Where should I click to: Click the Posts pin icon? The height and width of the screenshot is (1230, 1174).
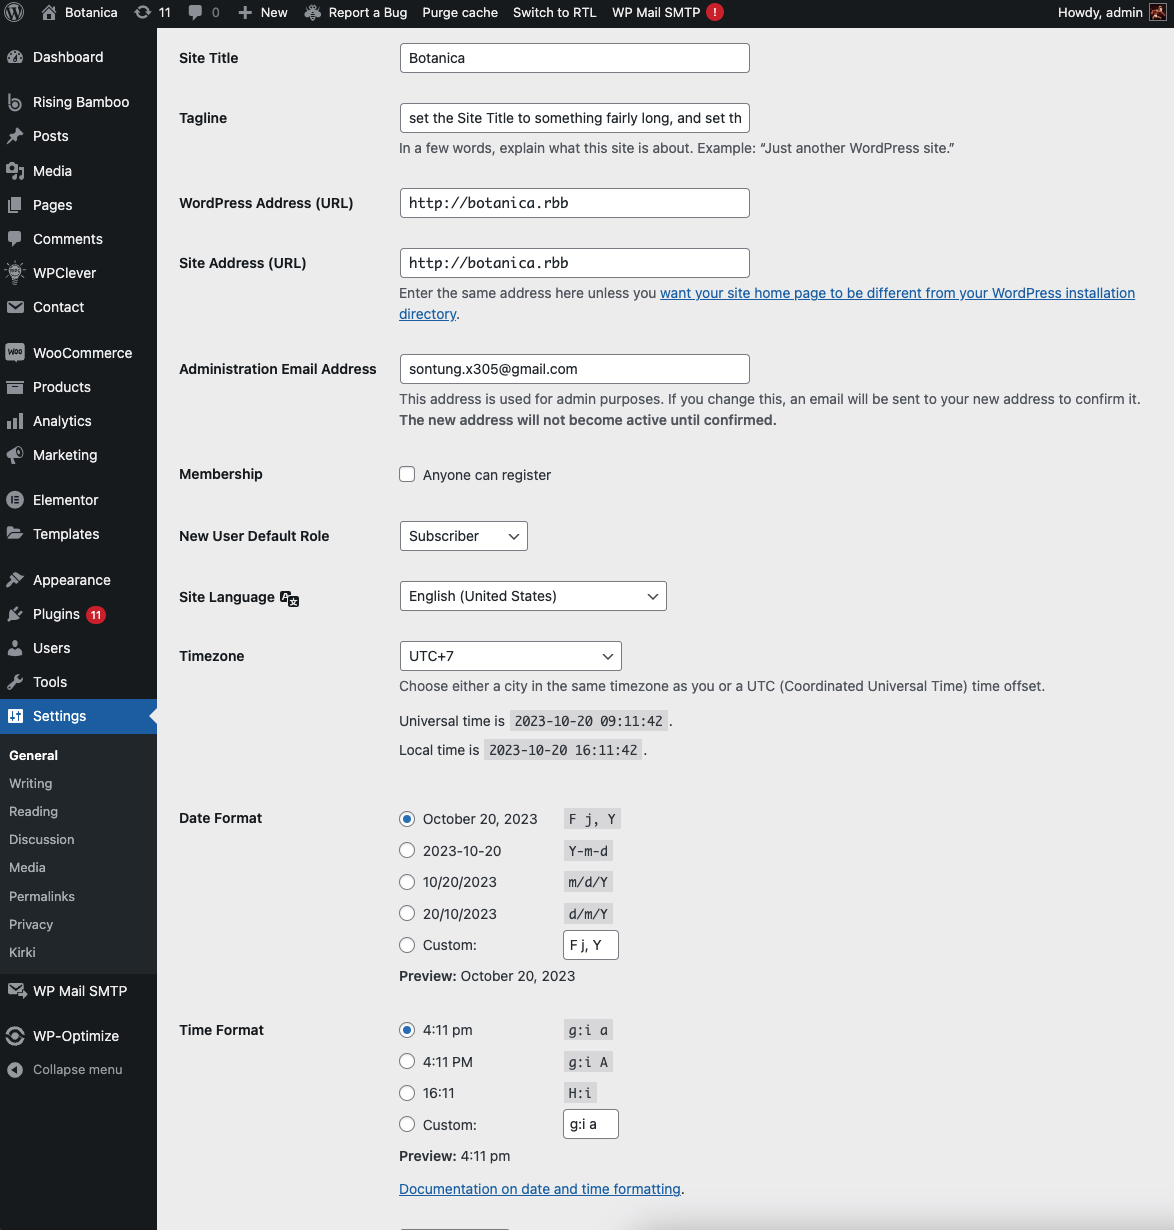point(15,136)
